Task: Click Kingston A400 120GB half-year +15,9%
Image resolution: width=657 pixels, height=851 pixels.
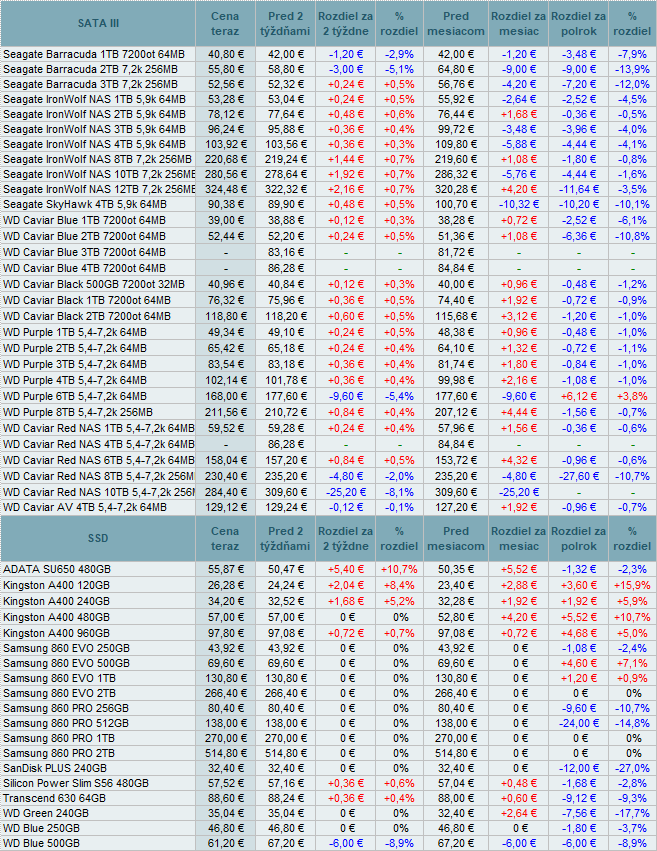Action: coord(632,586)
